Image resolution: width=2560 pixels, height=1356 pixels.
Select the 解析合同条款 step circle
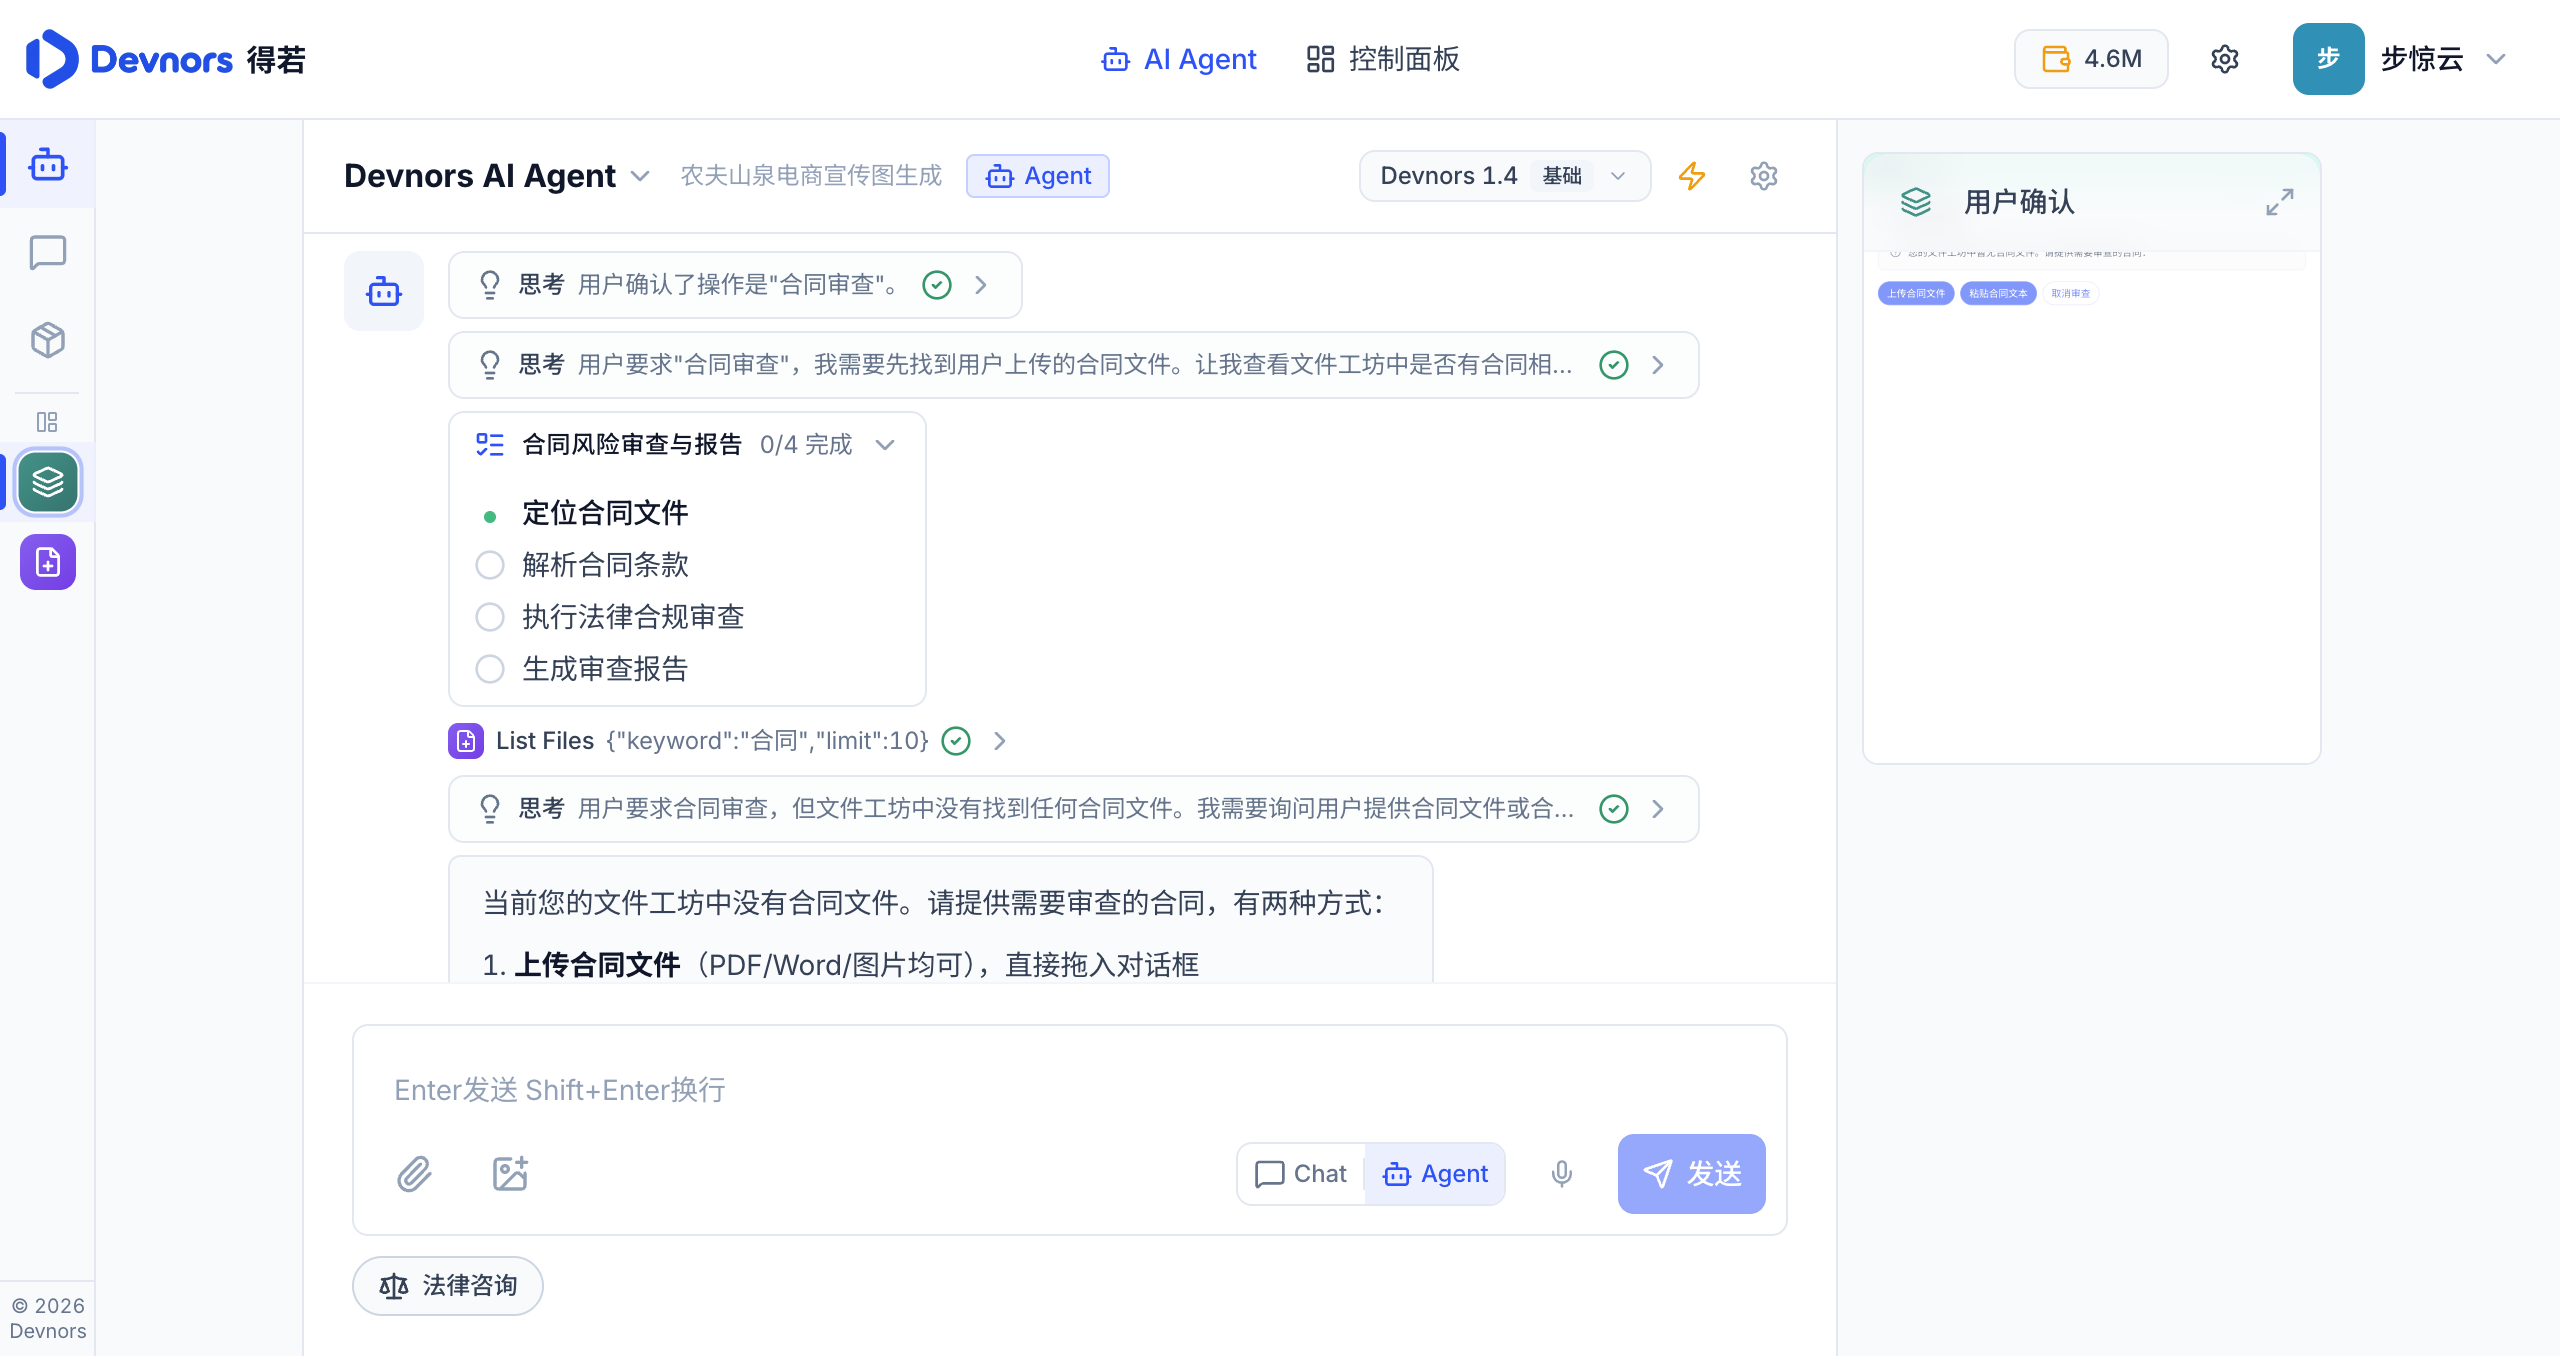click(x=490, y=565)
